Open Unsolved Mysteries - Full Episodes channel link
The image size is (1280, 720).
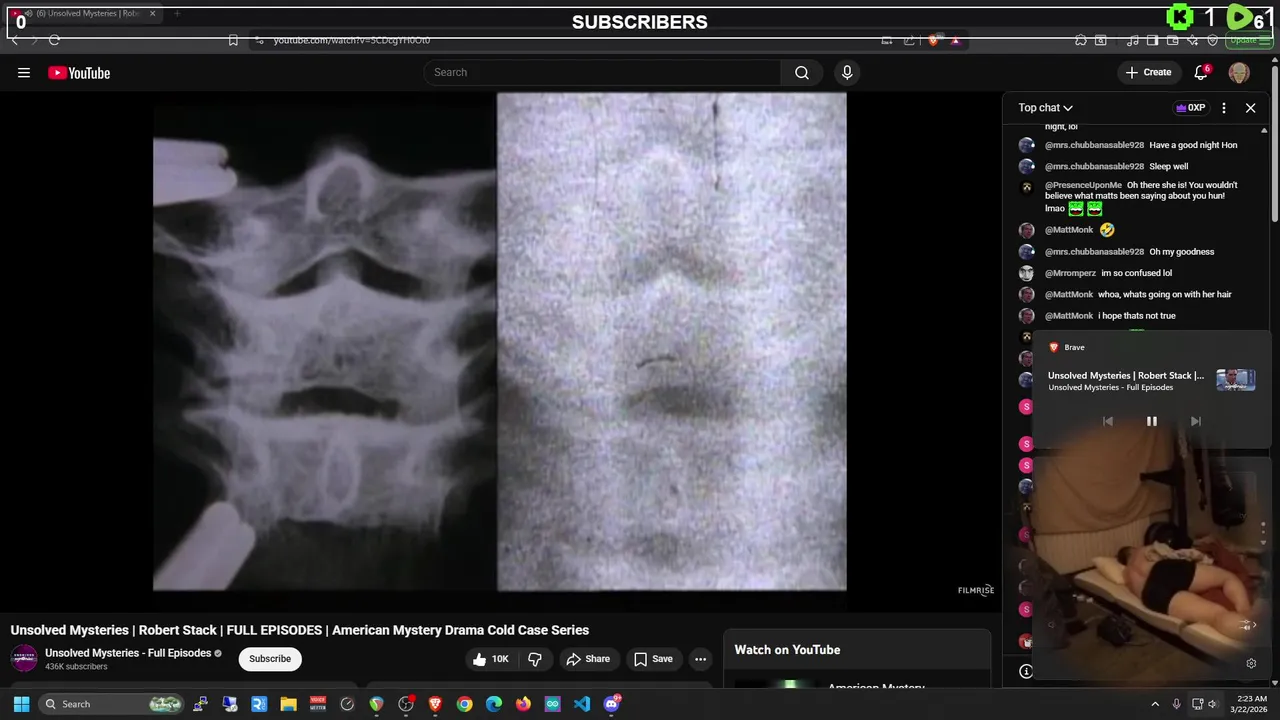[x=128, y=653]
